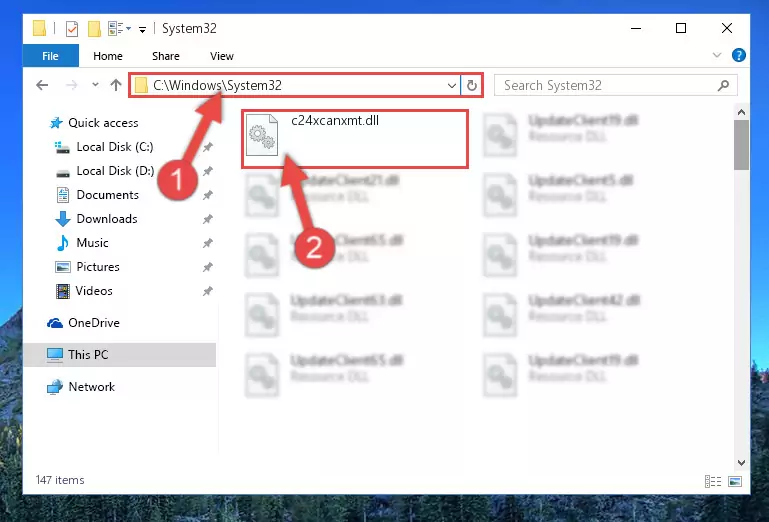Close the System32 window
The height and width of the screenshot is (522, 769).
tap(727, 28)
